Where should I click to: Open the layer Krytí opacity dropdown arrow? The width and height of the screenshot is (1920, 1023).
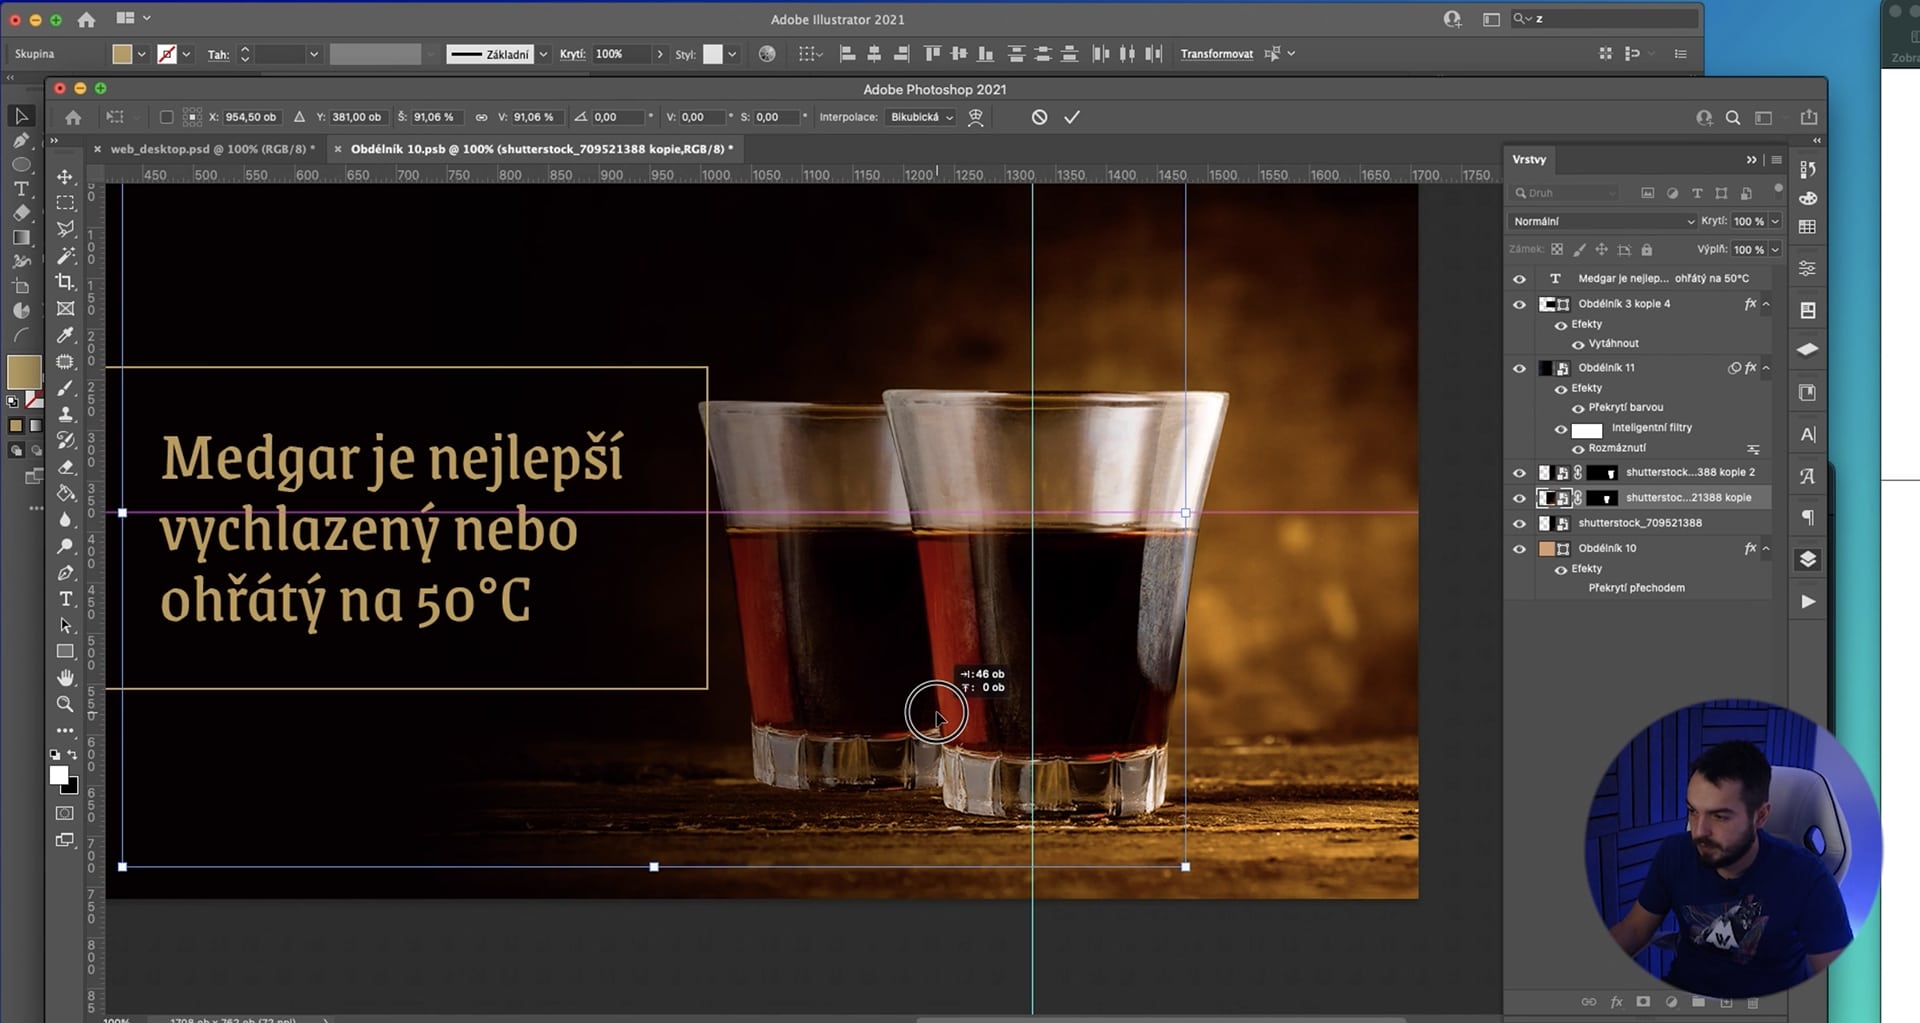tap(1776, 221)
